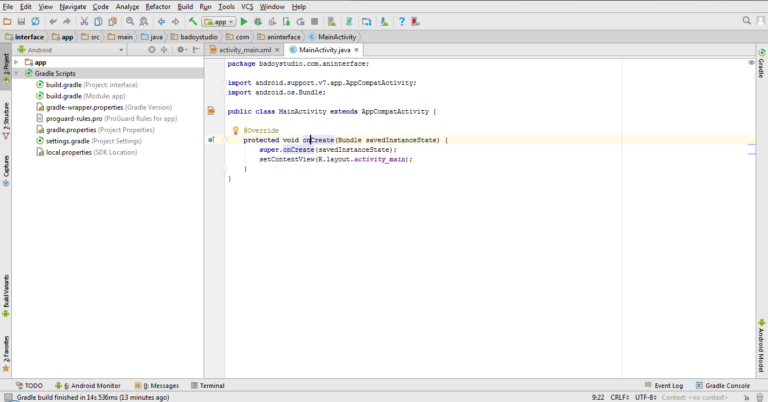Click the green Run app button
The image size is (768, 402).
pyautogui.click(x=245, y=21)
